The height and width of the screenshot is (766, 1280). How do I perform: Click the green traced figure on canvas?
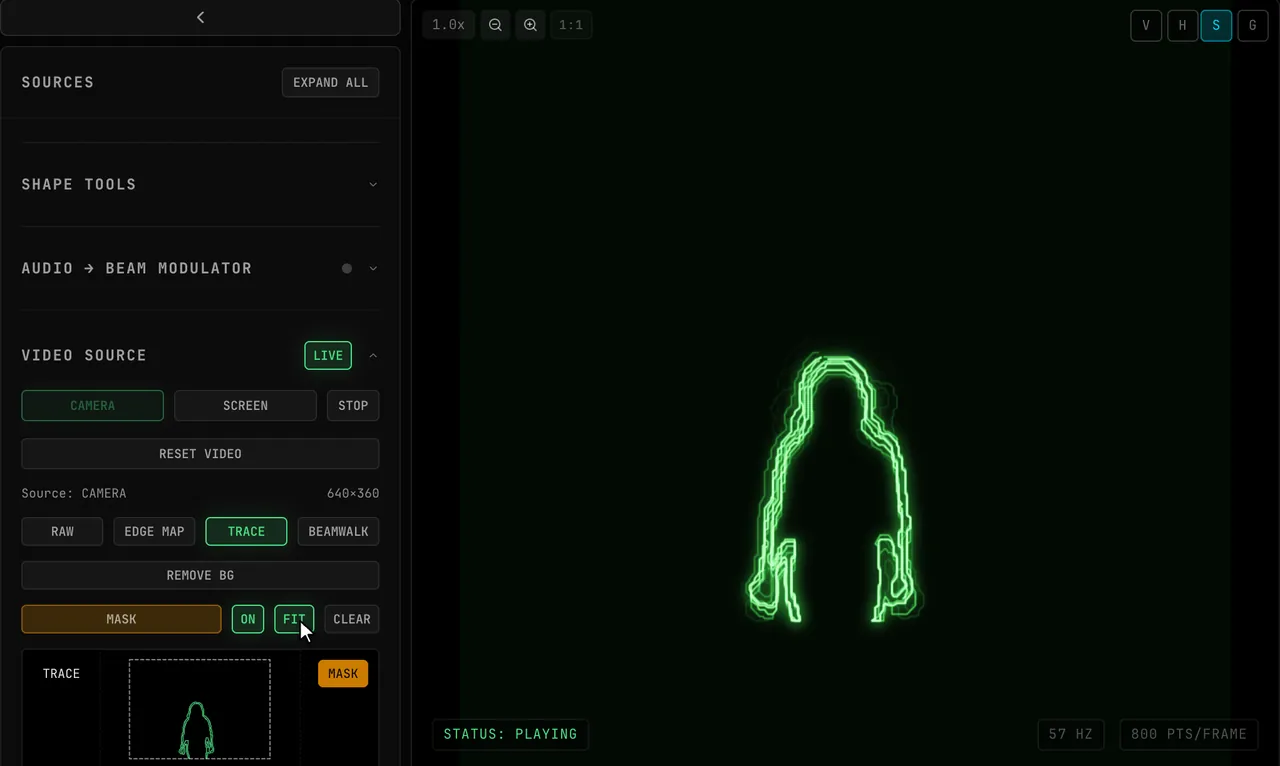pos(834,488)
